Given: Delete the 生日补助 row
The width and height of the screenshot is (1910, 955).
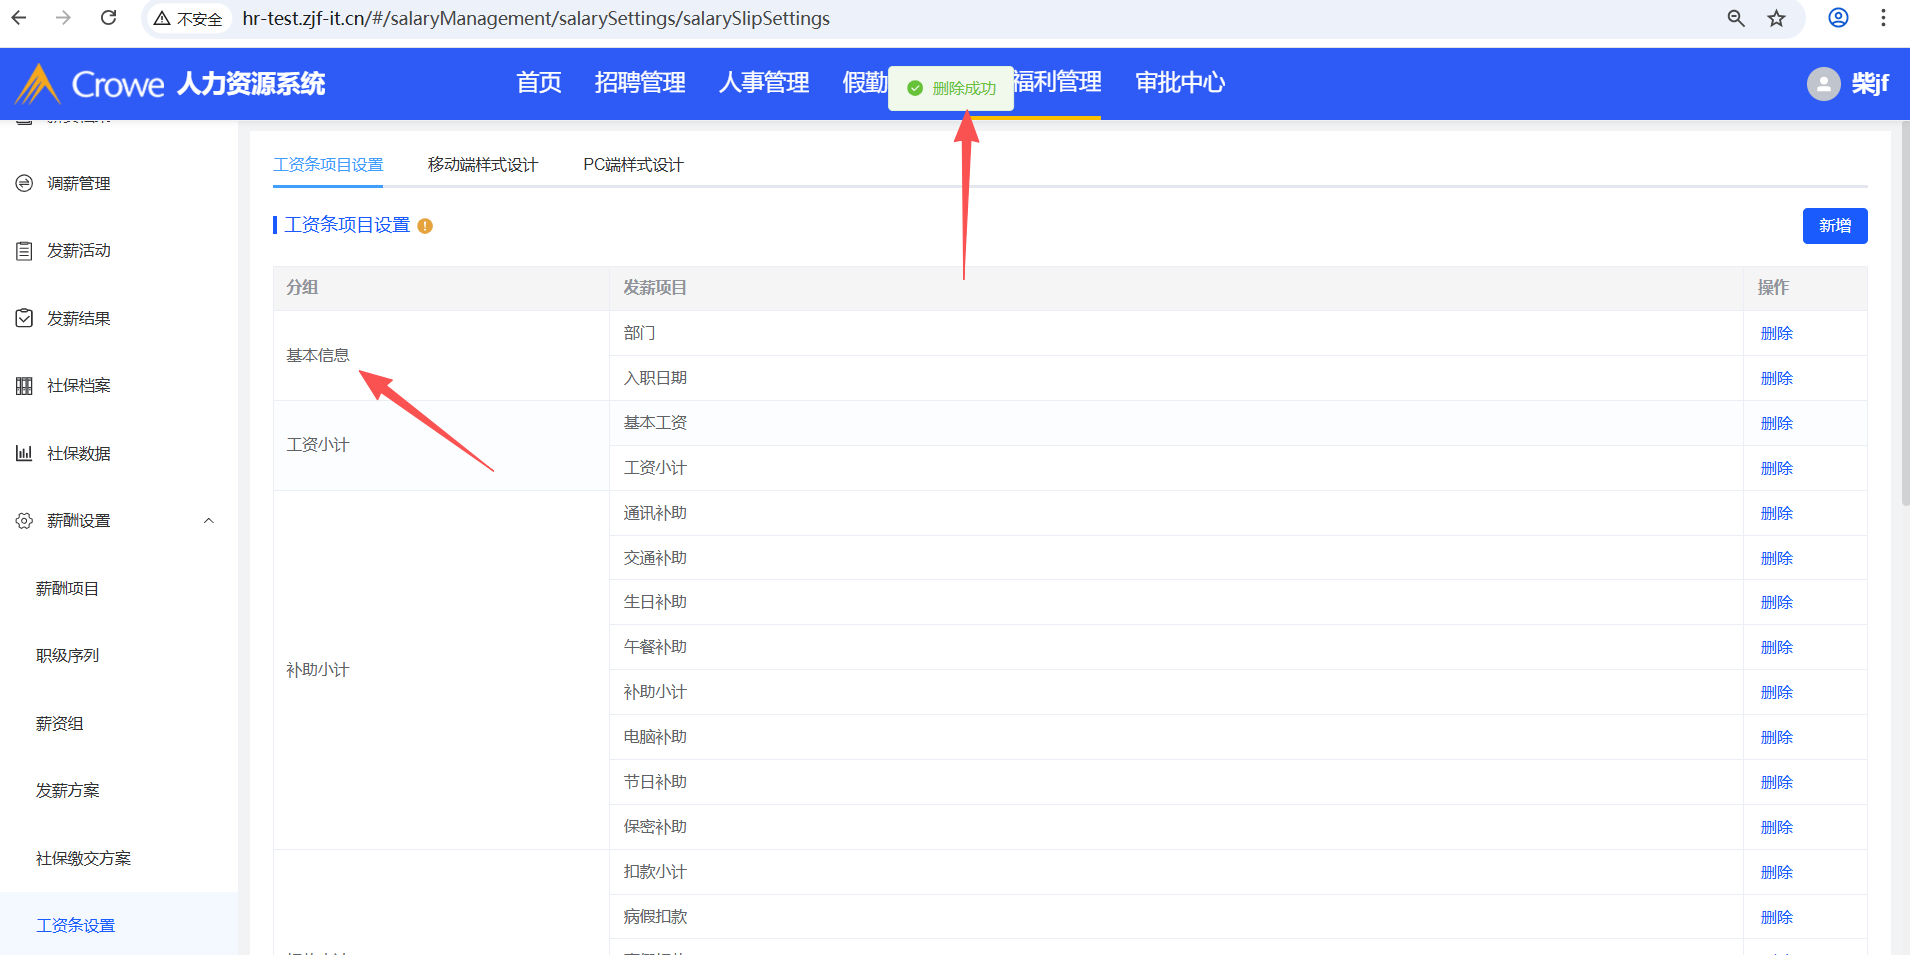Looking at the screenshot, I should (x=1777, y=603).
